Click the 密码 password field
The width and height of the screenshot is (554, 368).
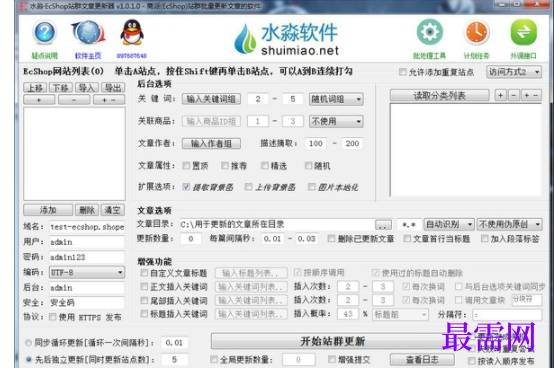(x=87, y=257)
